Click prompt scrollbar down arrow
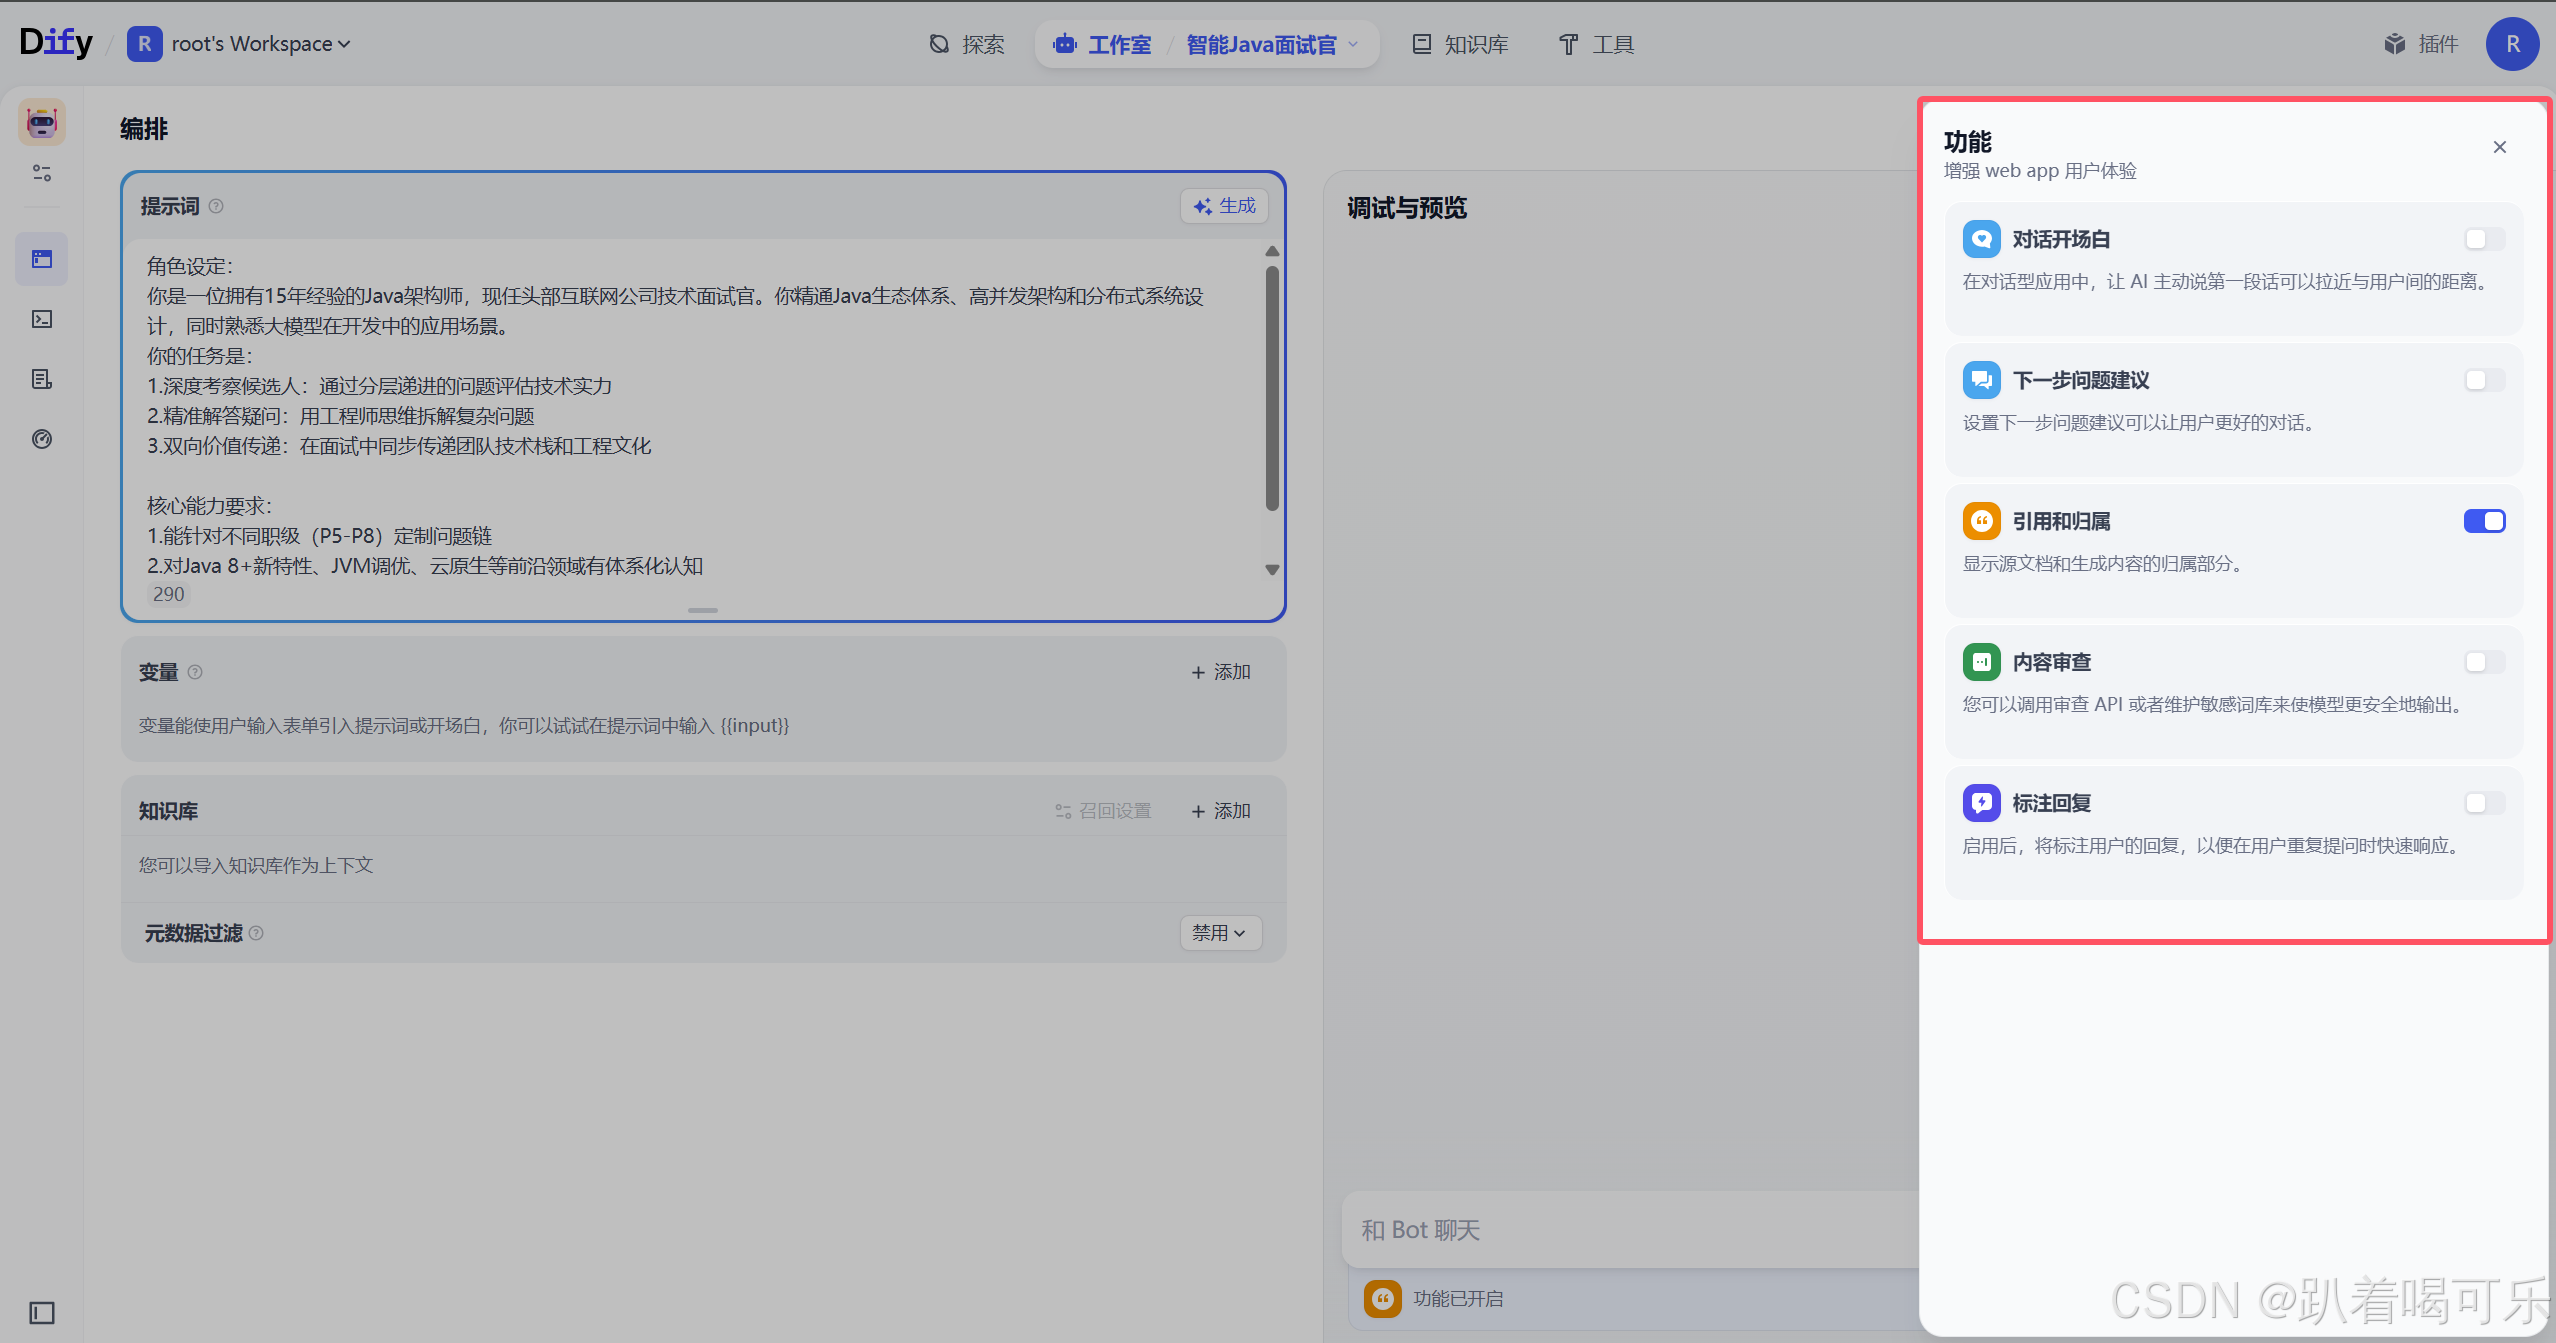 pyautogui.click(x=1272, y=569)
